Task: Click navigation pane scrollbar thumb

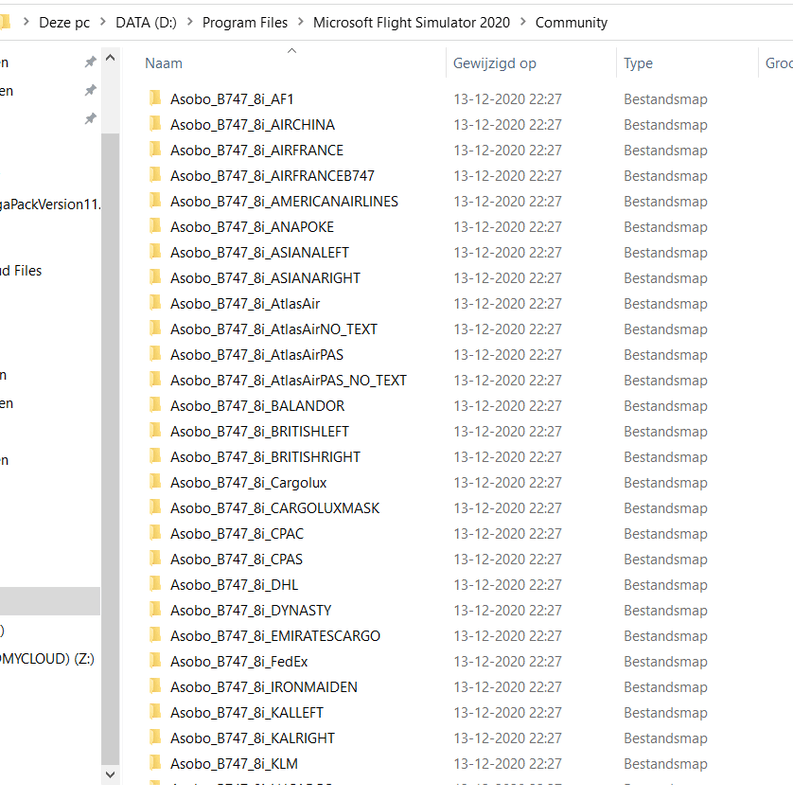Action: tap(110, 449)
